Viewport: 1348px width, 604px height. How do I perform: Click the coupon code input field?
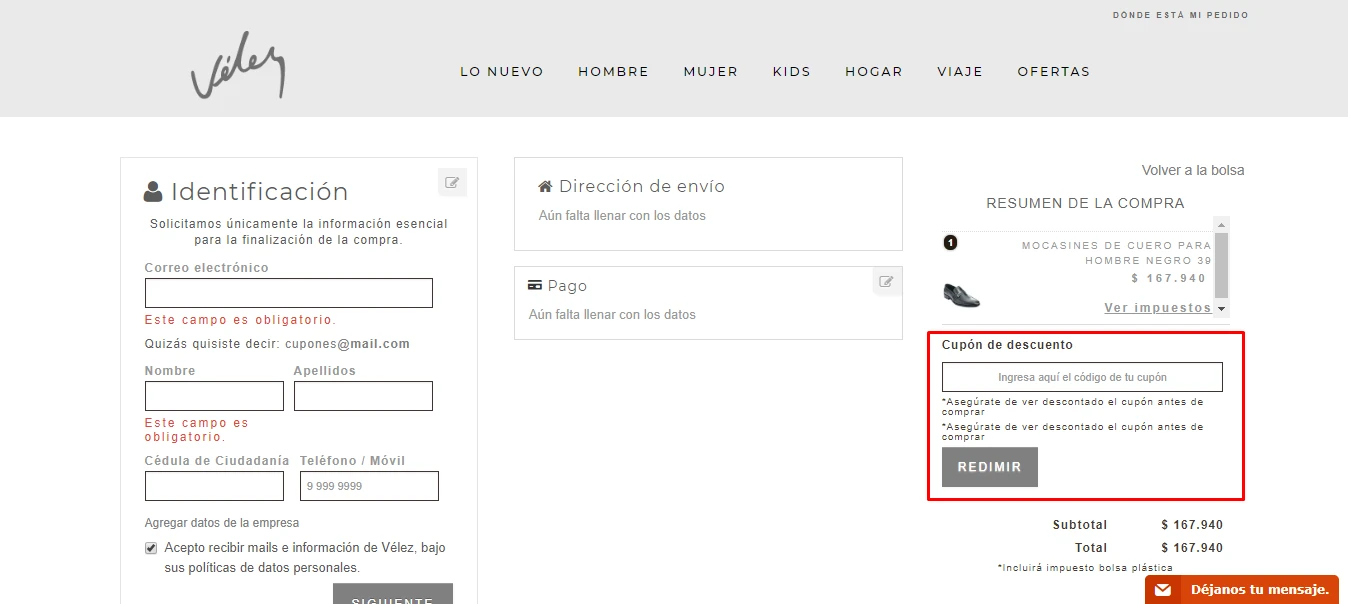coord(1082,377)
